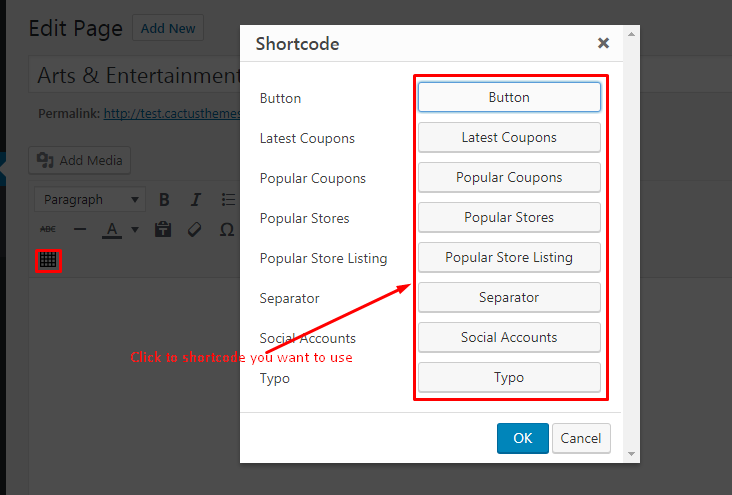Click the Add New page button
The height and width of the screenshot is (495, 732).
tap(168, 28)
